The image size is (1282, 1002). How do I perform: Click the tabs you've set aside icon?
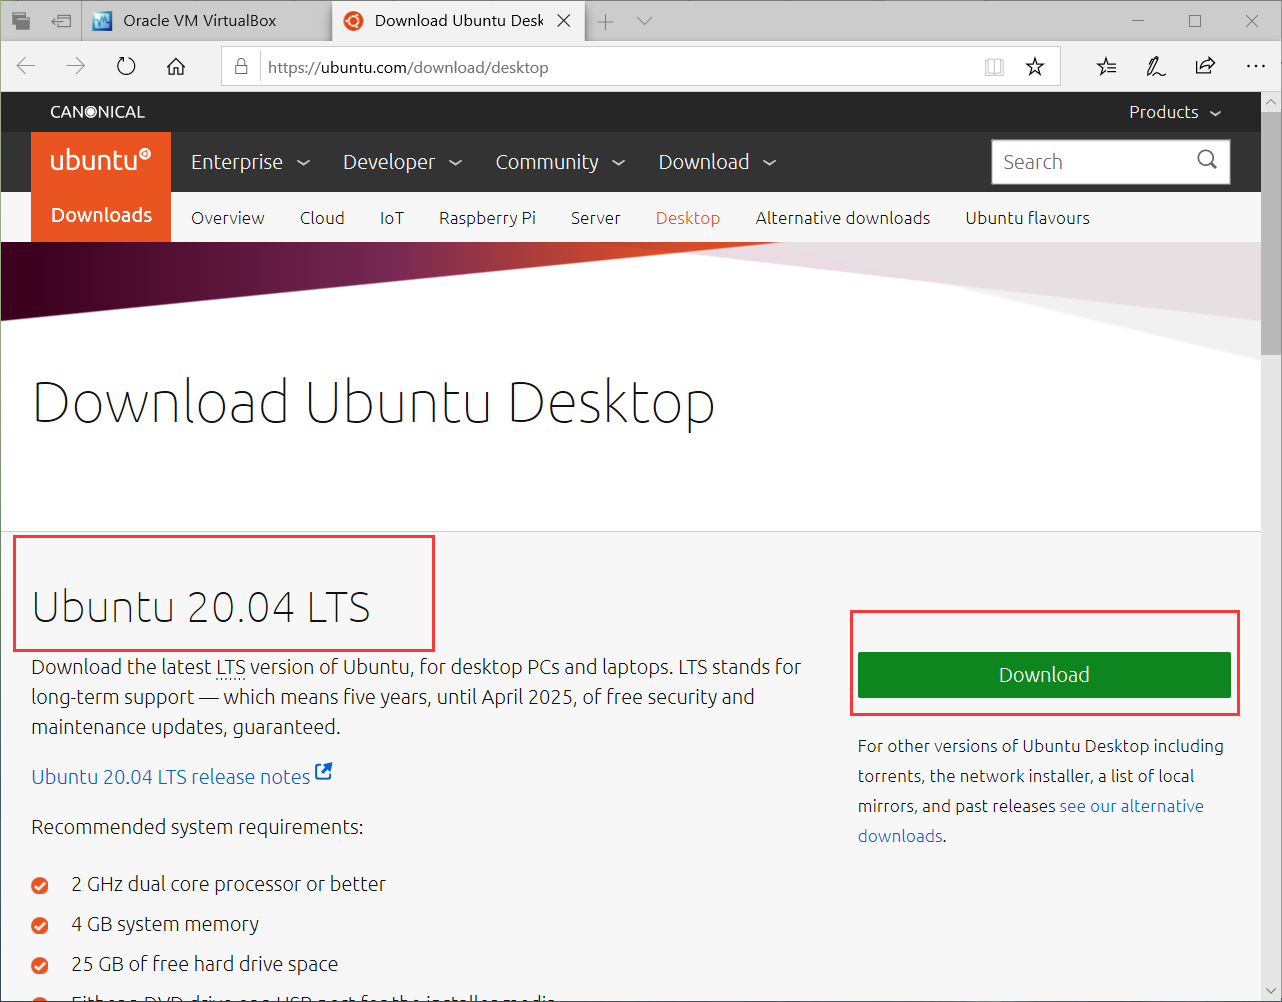21,20
